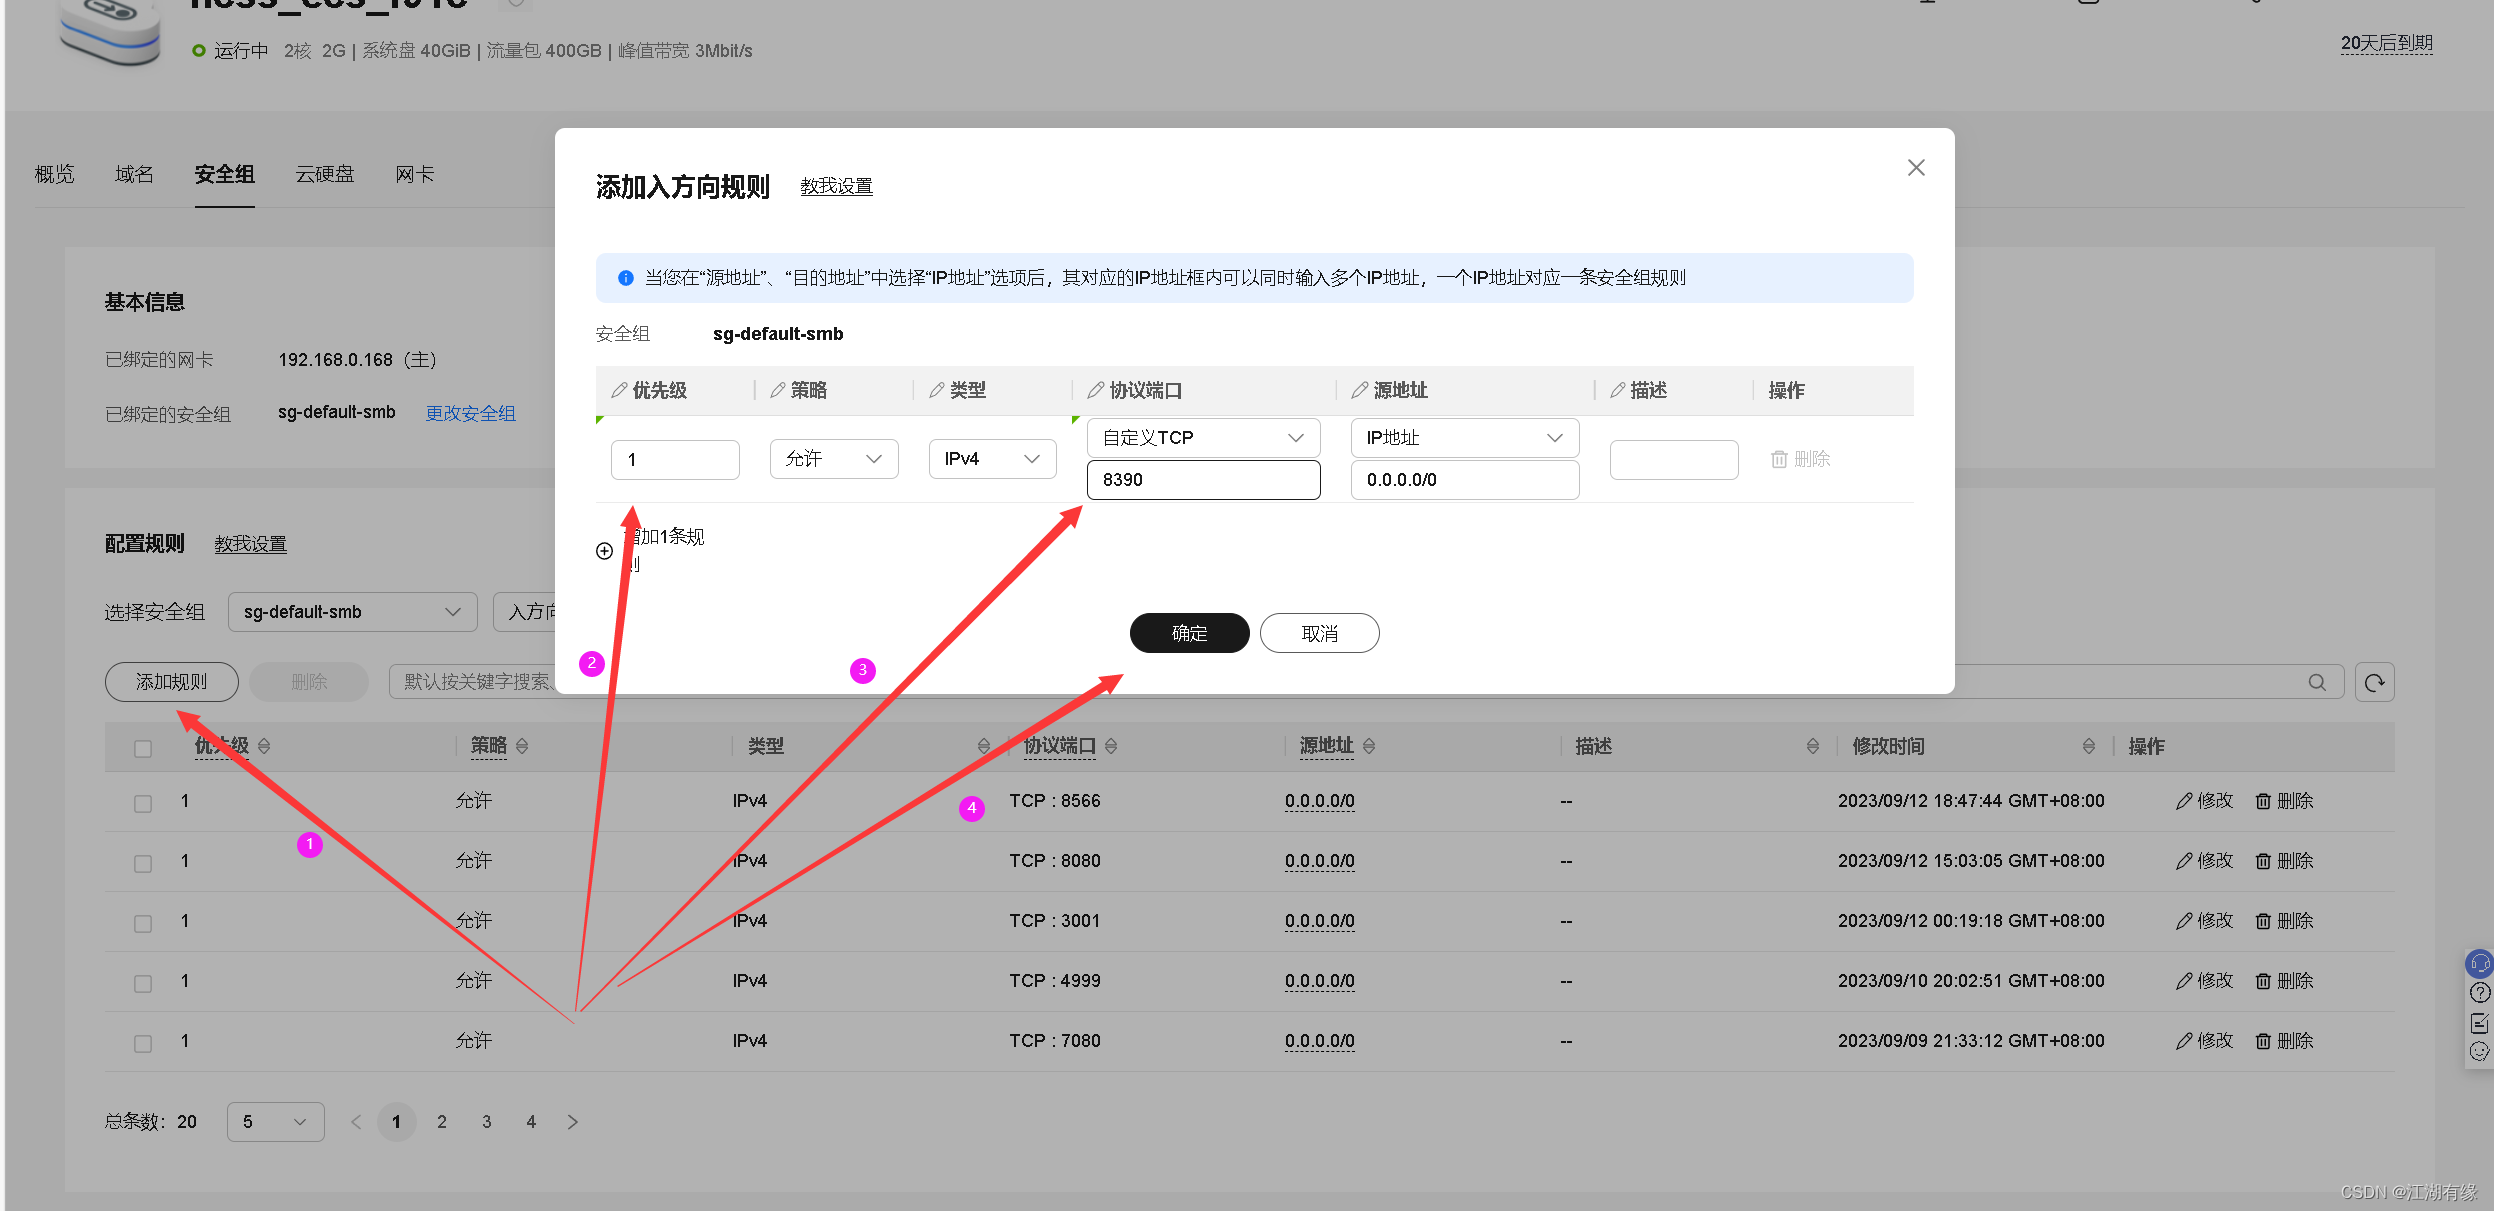Viewport: 2494px width, 1211px height.
Task: Check the select-all checkbox in table header
Action: click(143, 748)
